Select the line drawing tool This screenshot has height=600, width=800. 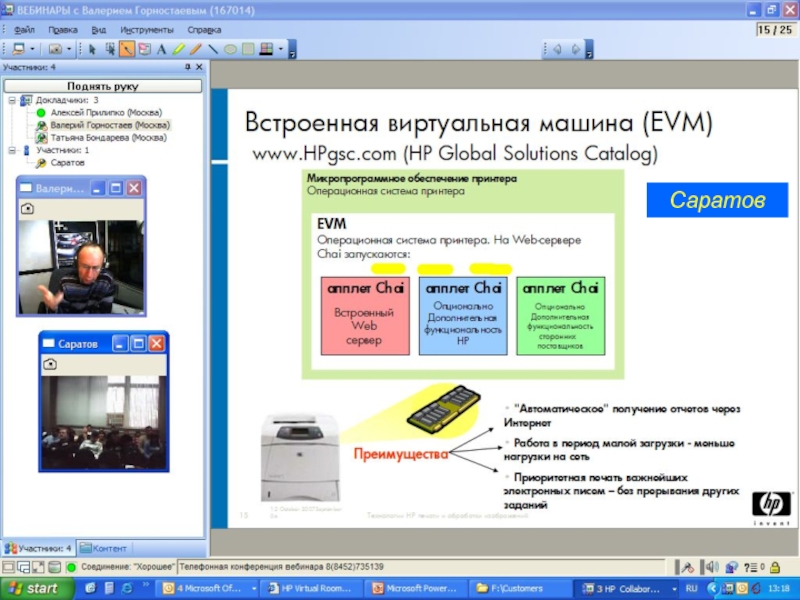213,48
